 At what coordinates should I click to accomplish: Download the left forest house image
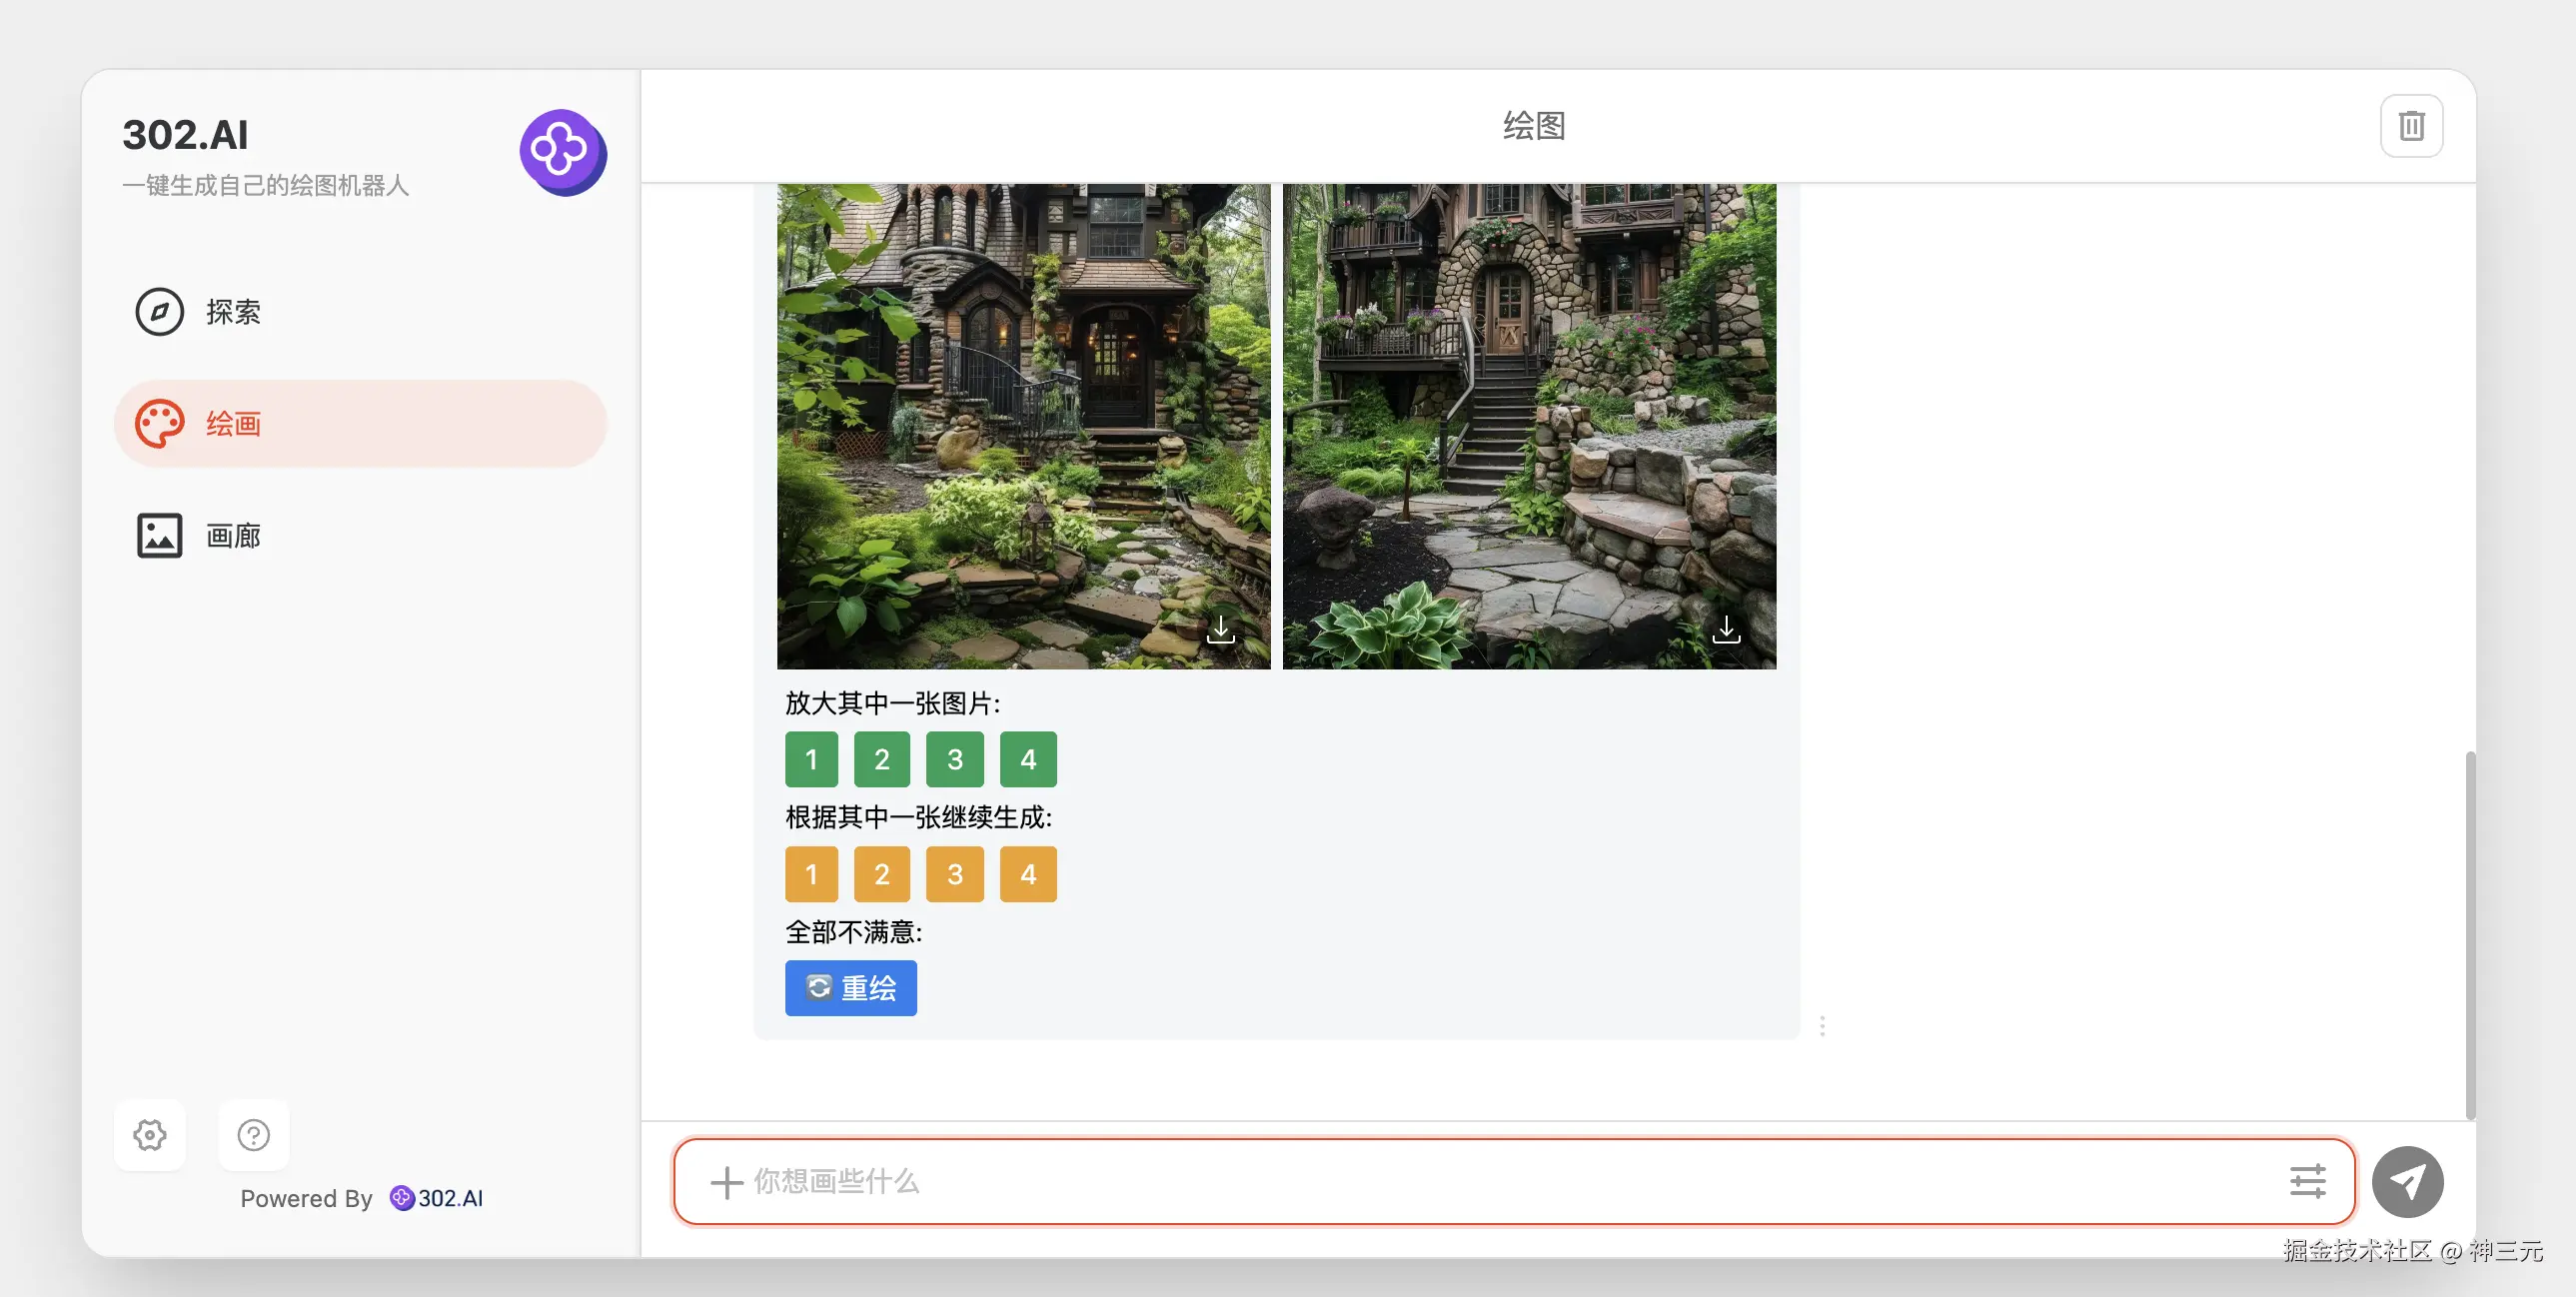point(1220,630)
